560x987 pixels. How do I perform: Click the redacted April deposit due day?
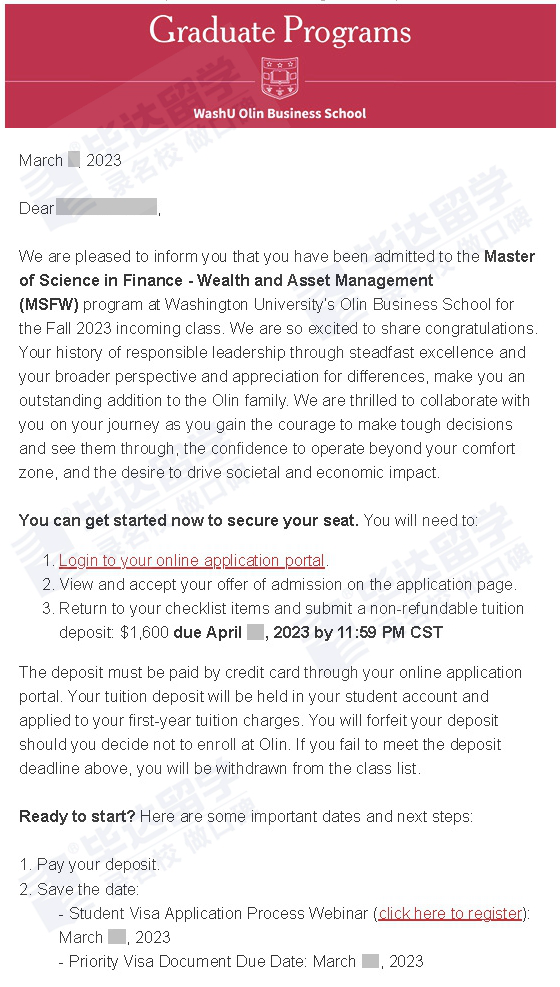click(255, 633)
